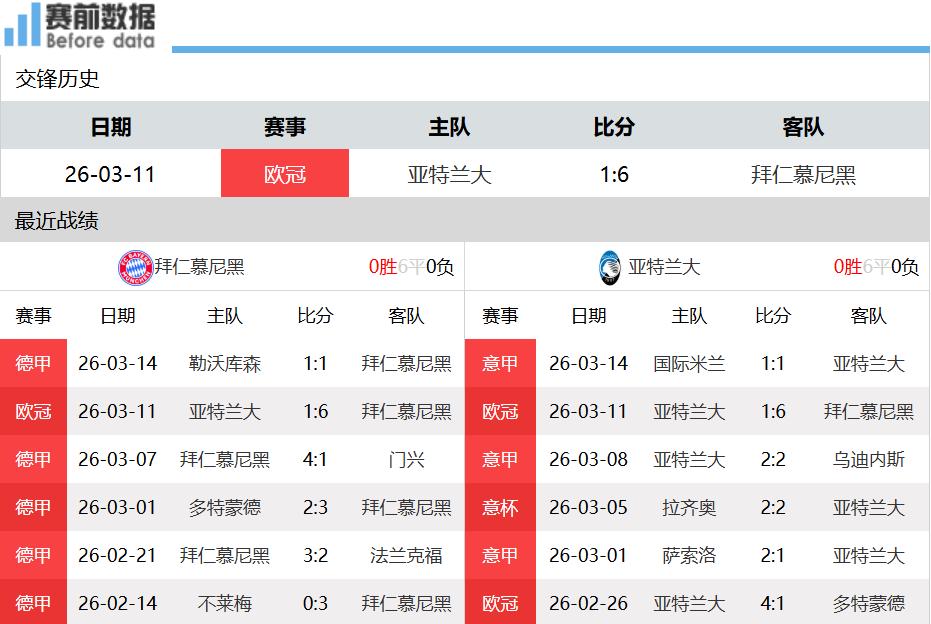Click 德甲 tag for 勒沃库森 match
The height and width of the screenshot is (624, 931).
(33, 363)
